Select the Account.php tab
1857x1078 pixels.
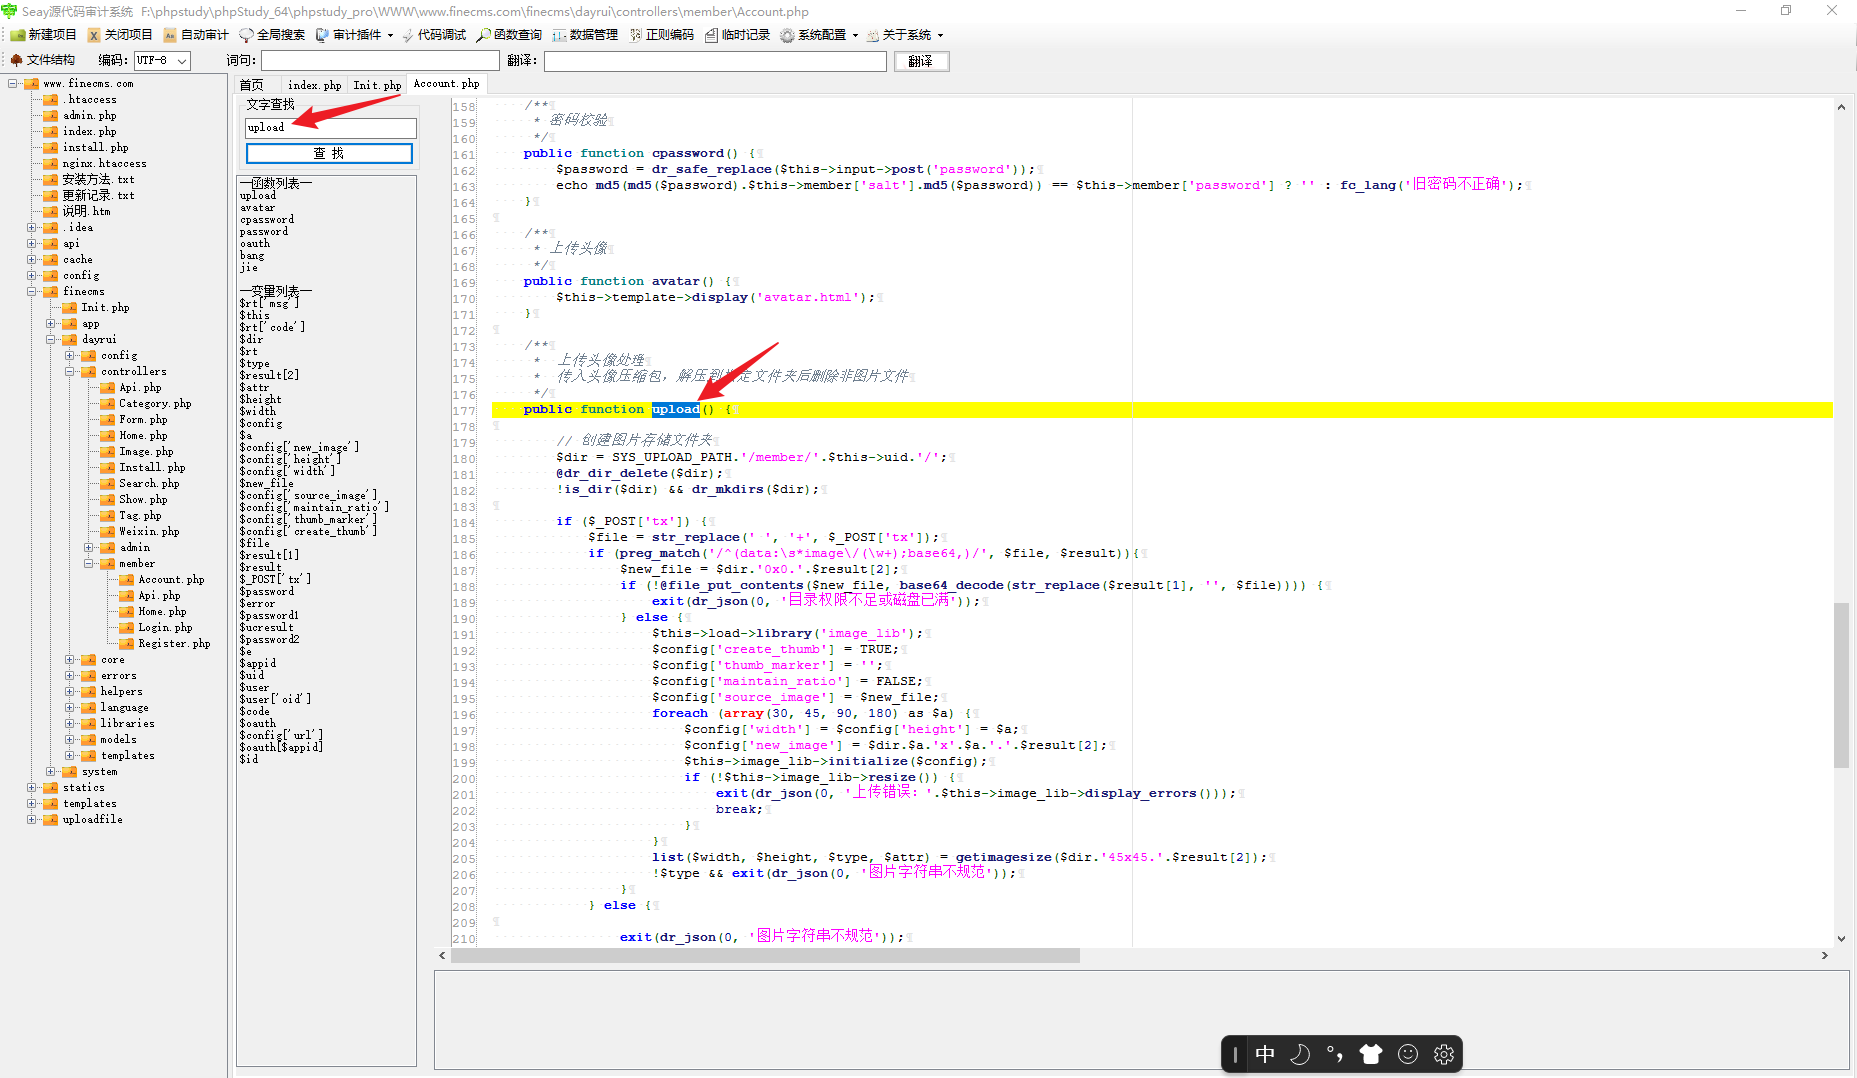(x=446, y=84)
